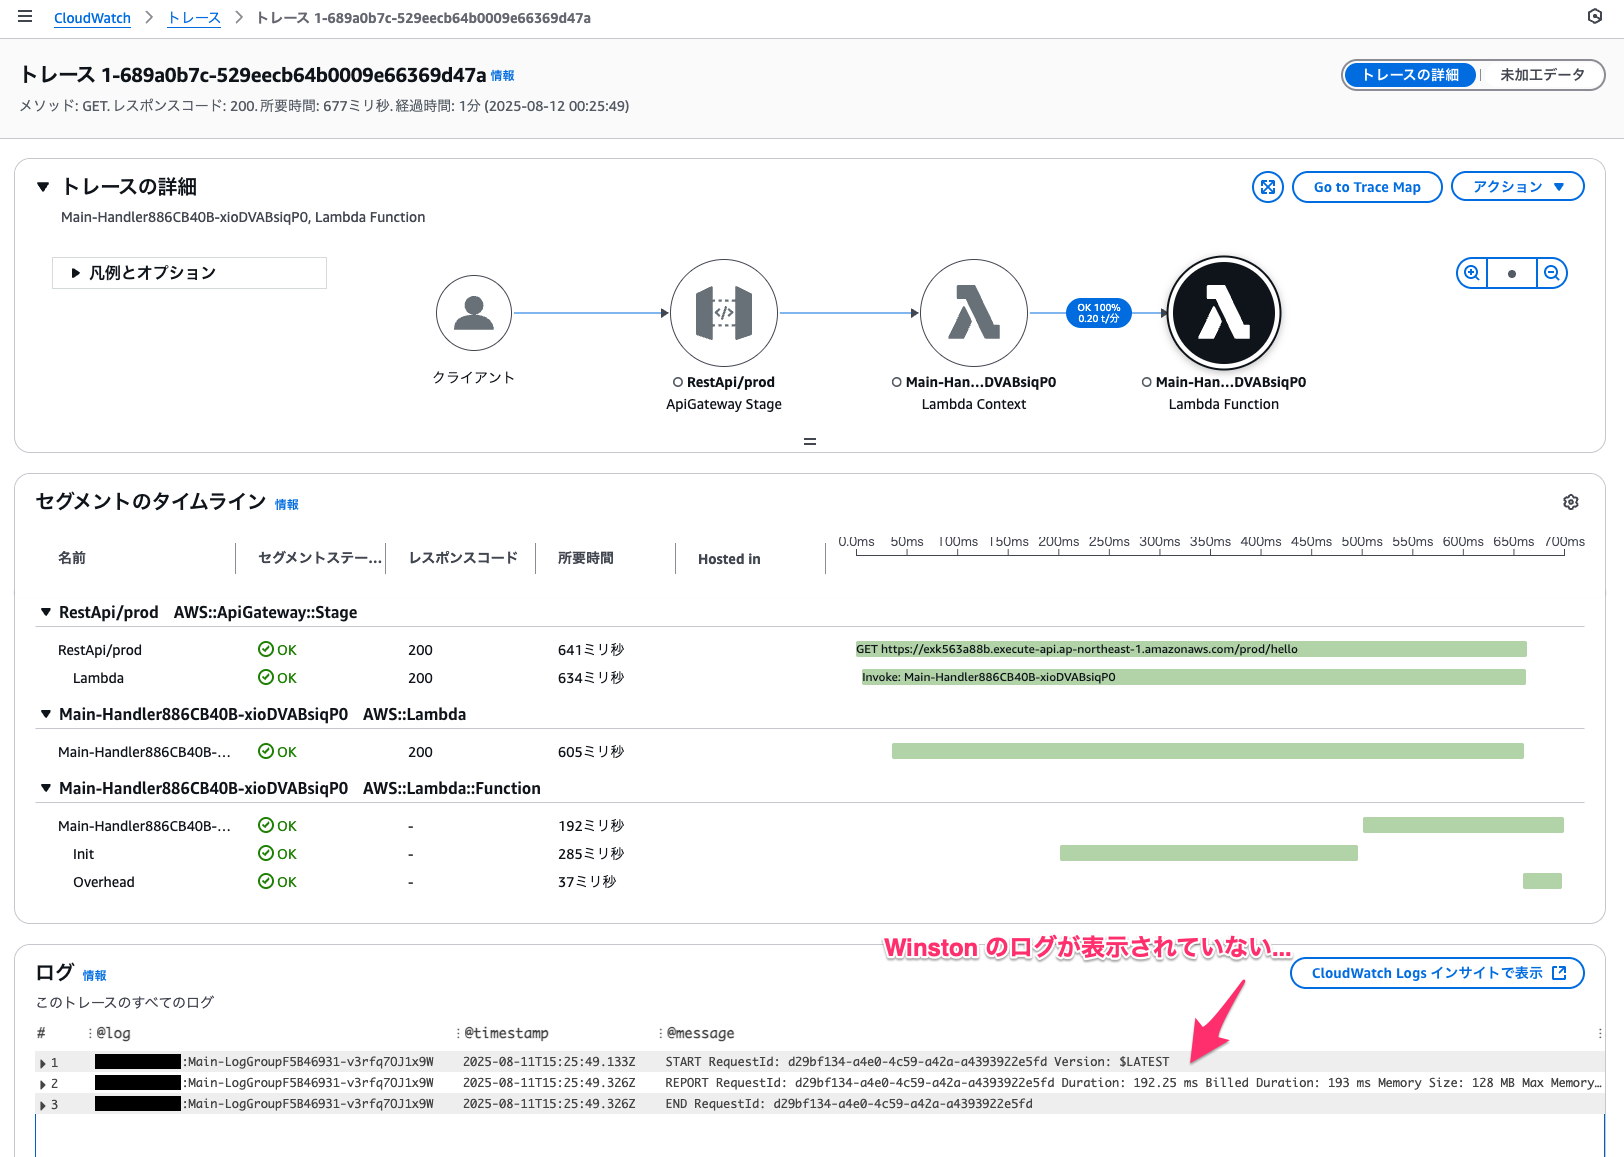The image size is (1624, 1157).
Task: Click the @log column header
Action: click(113, 1033)
